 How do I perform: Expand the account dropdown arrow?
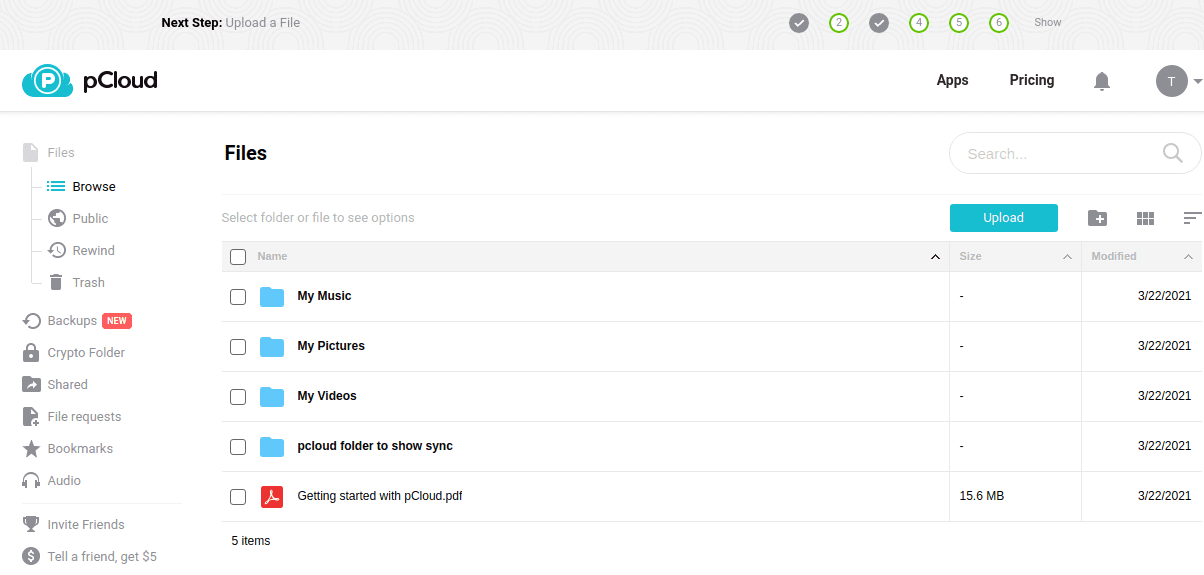[x=1197, y=81]
